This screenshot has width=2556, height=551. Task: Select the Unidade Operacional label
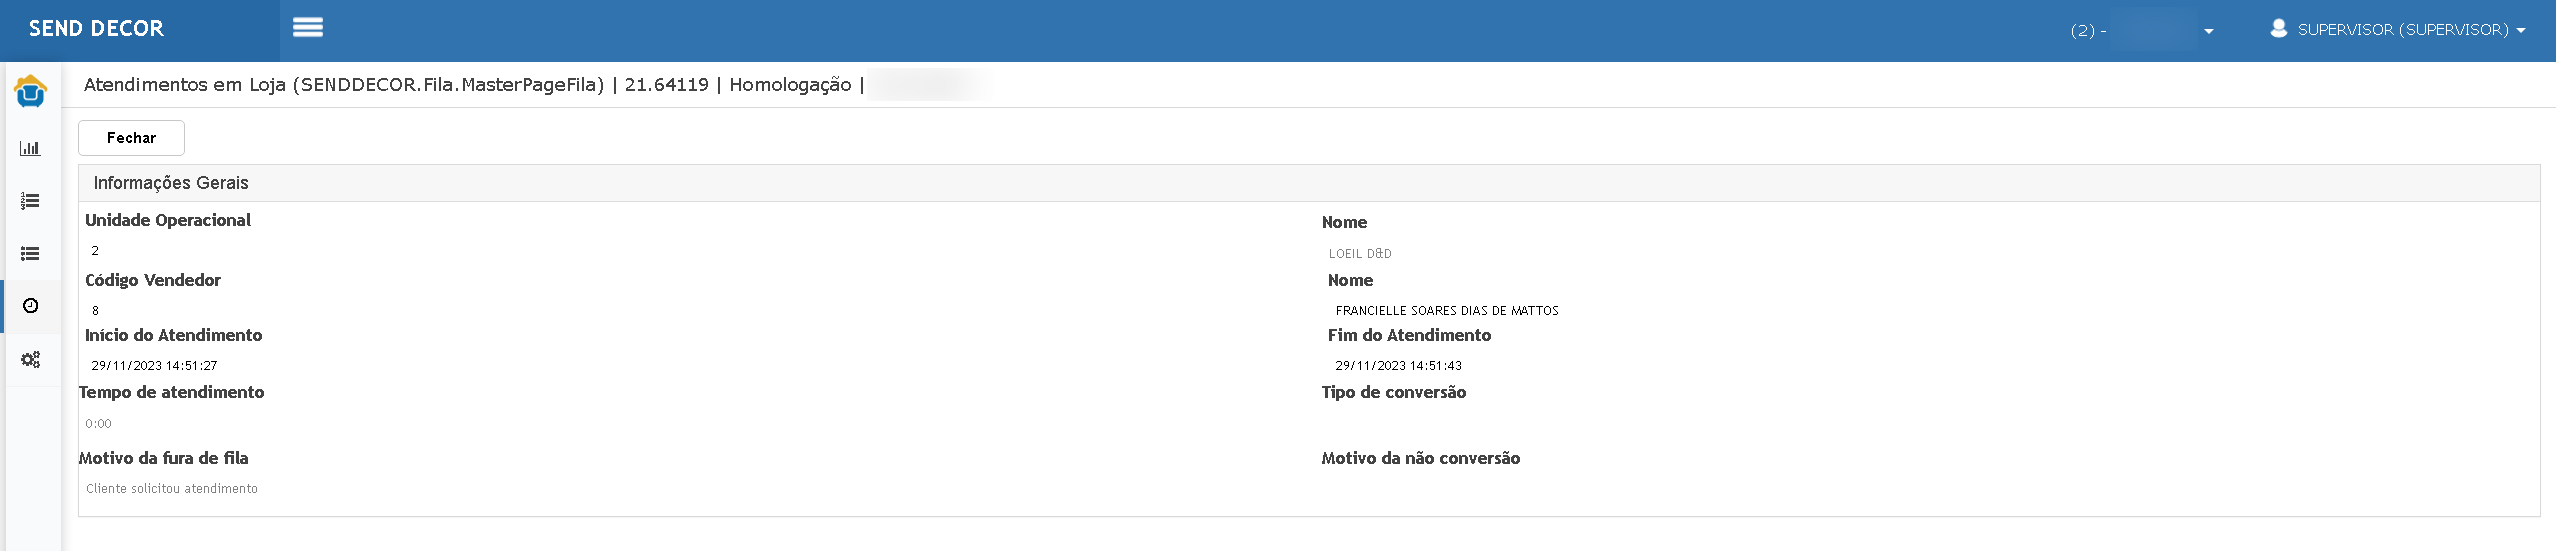[x=168, y=220]
